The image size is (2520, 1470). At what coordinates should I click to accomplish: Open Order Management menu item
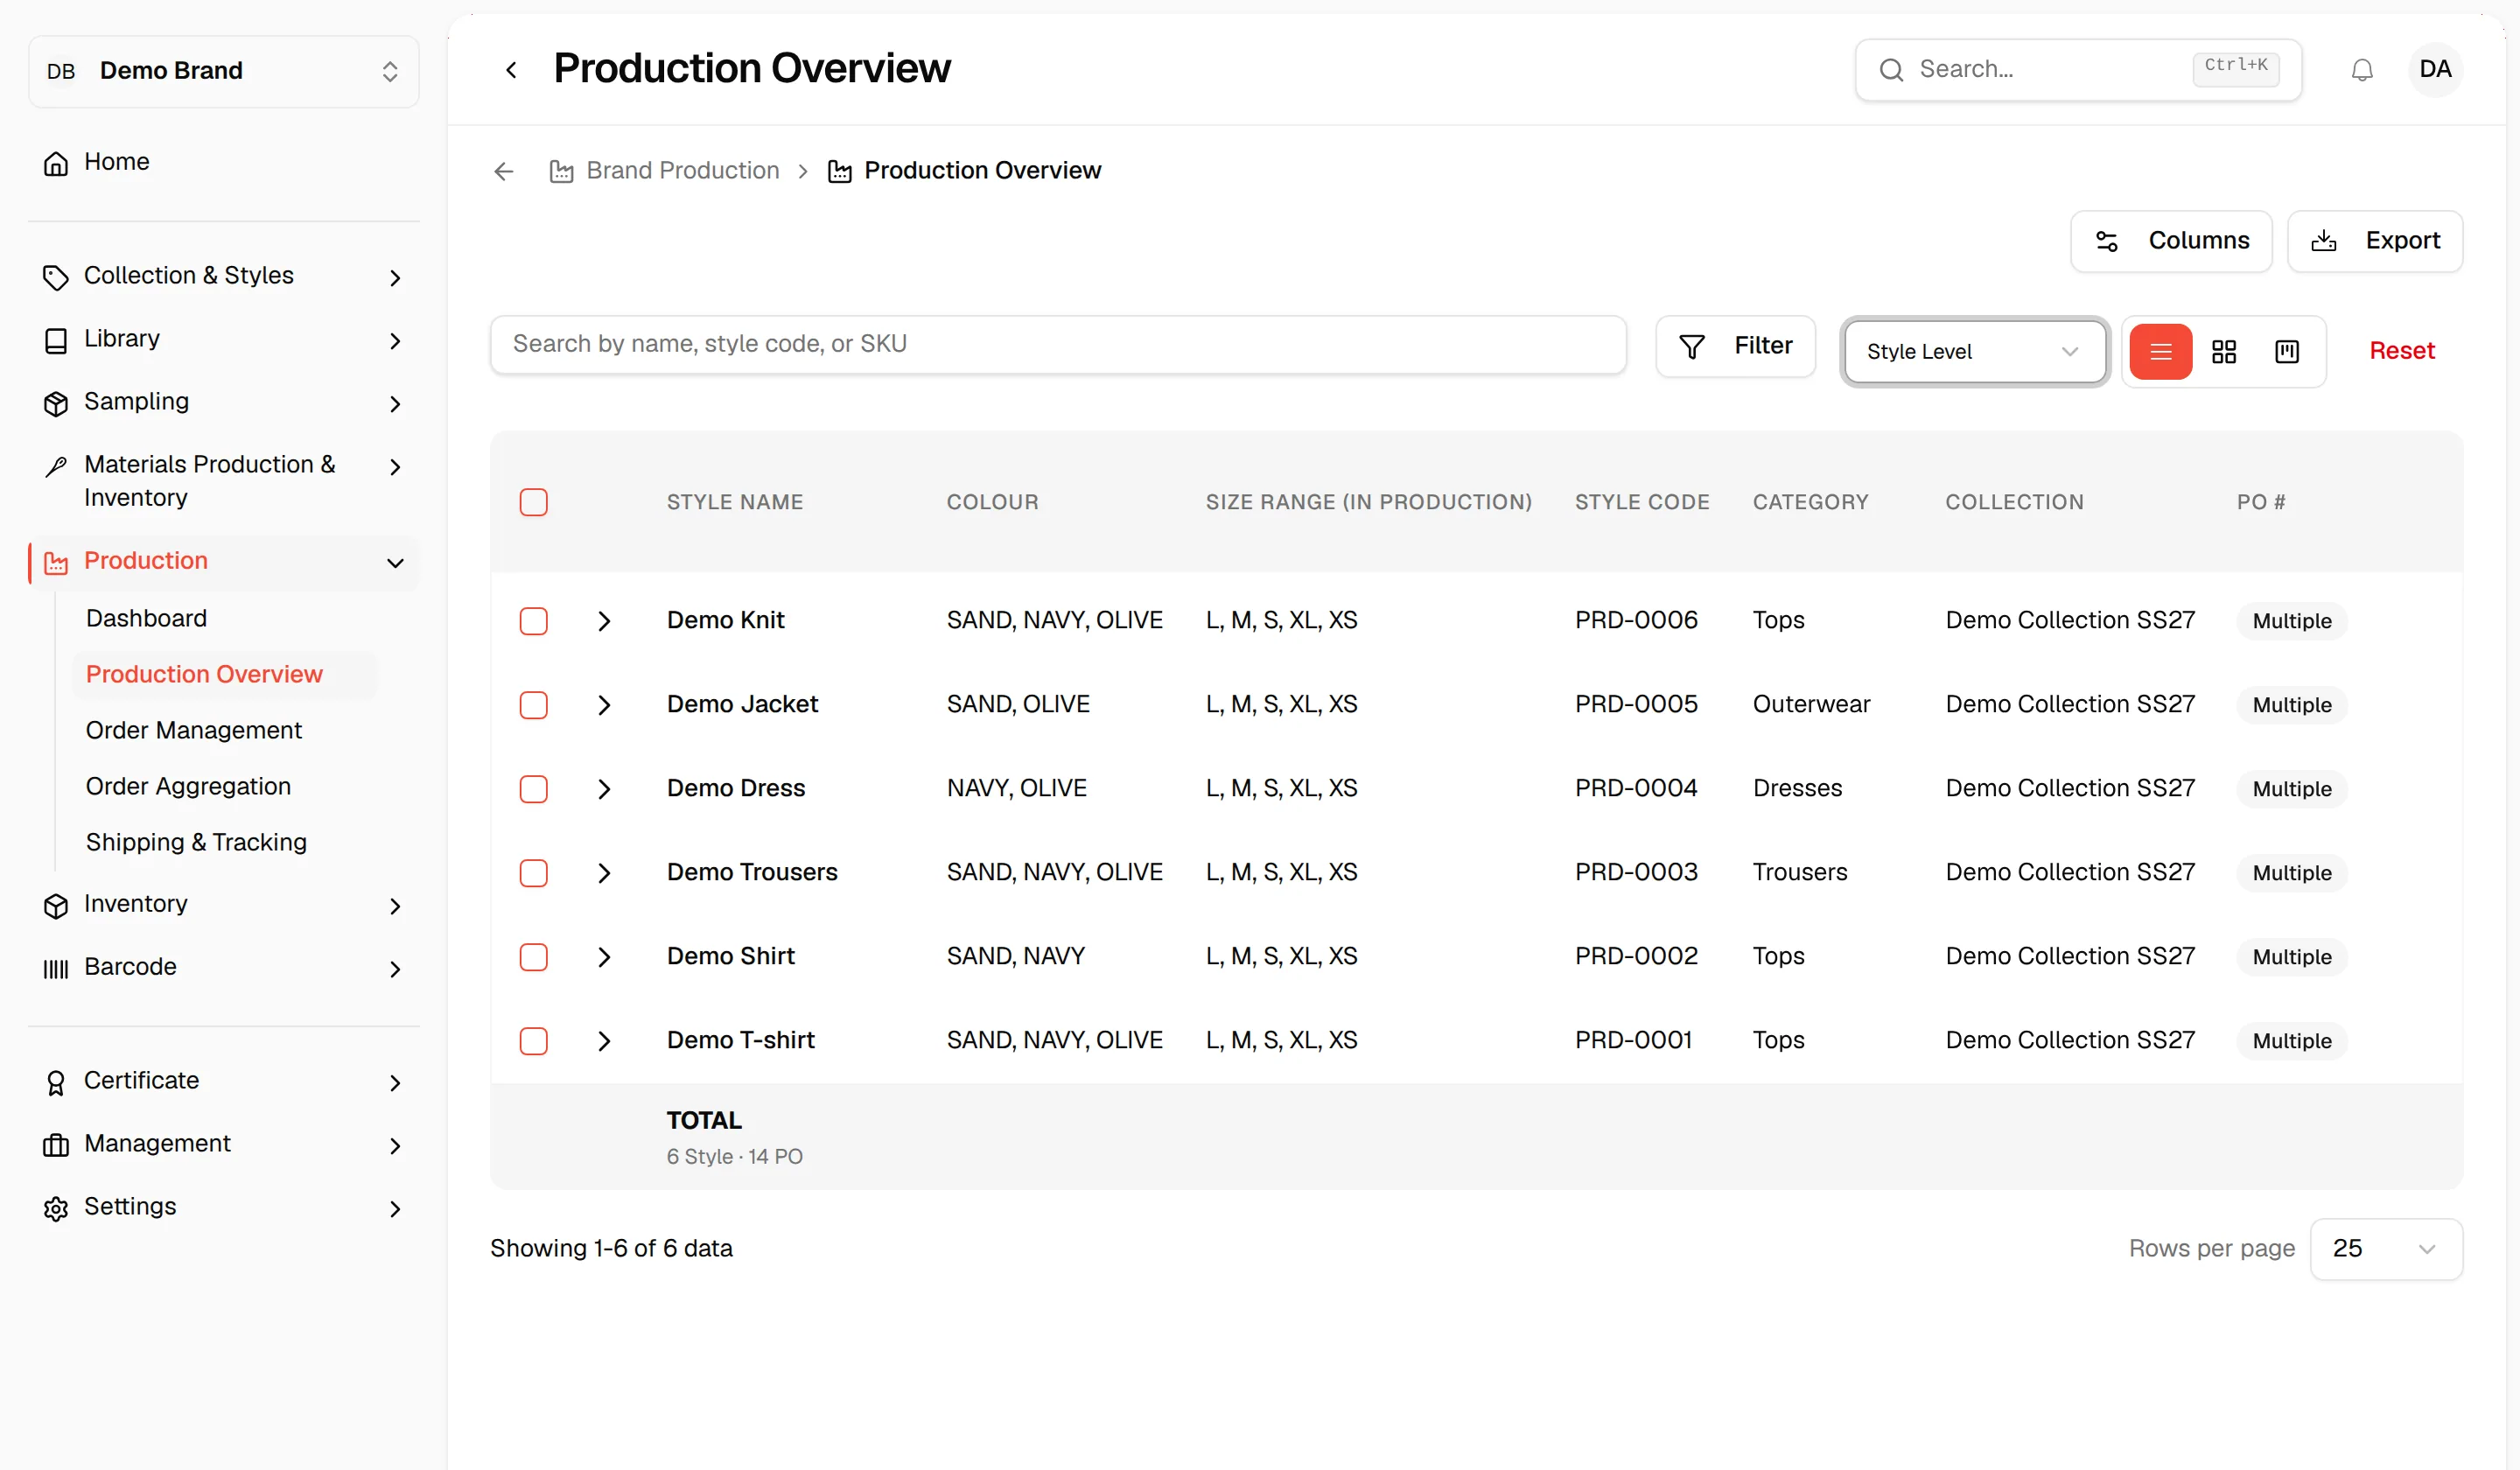click(194, 730)
